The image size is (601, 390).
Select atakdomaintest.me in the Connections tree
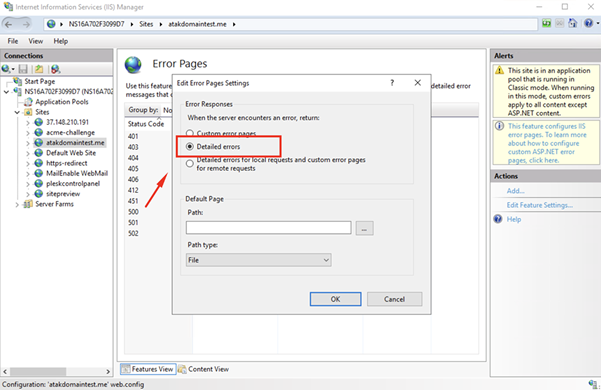point(75,143)
